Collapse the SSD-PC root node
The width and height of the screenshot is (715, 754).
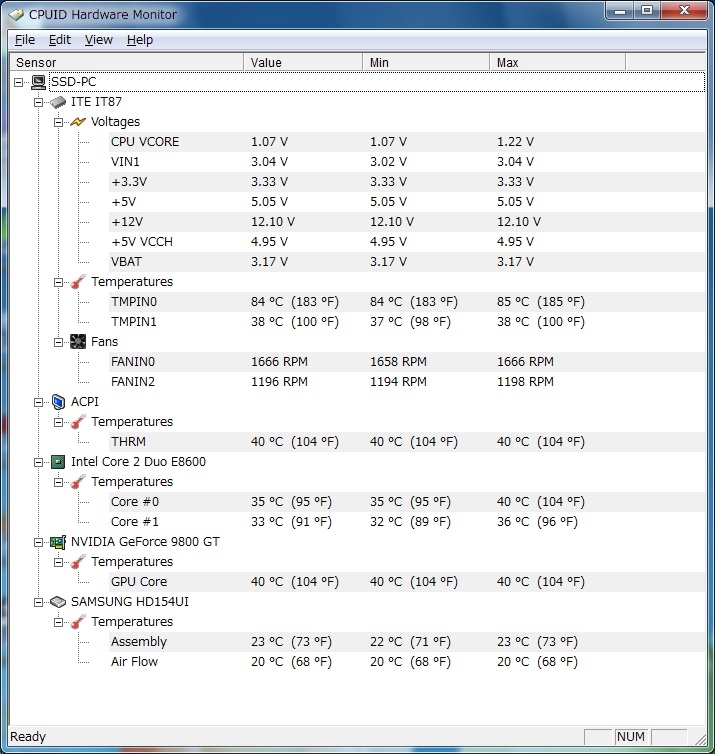[19, 82]
